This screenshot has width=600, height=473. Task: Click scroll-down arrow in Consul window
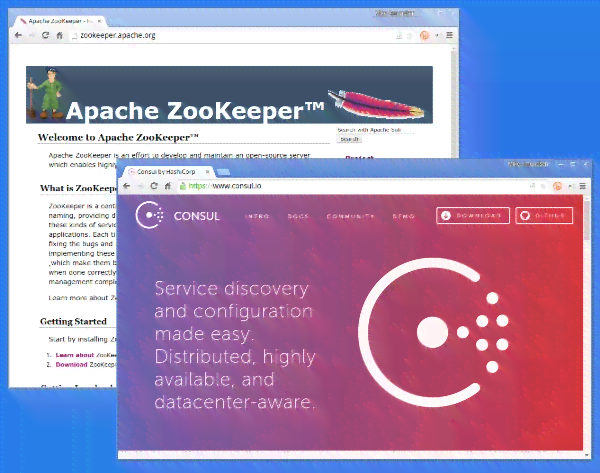tap(587, 455)
